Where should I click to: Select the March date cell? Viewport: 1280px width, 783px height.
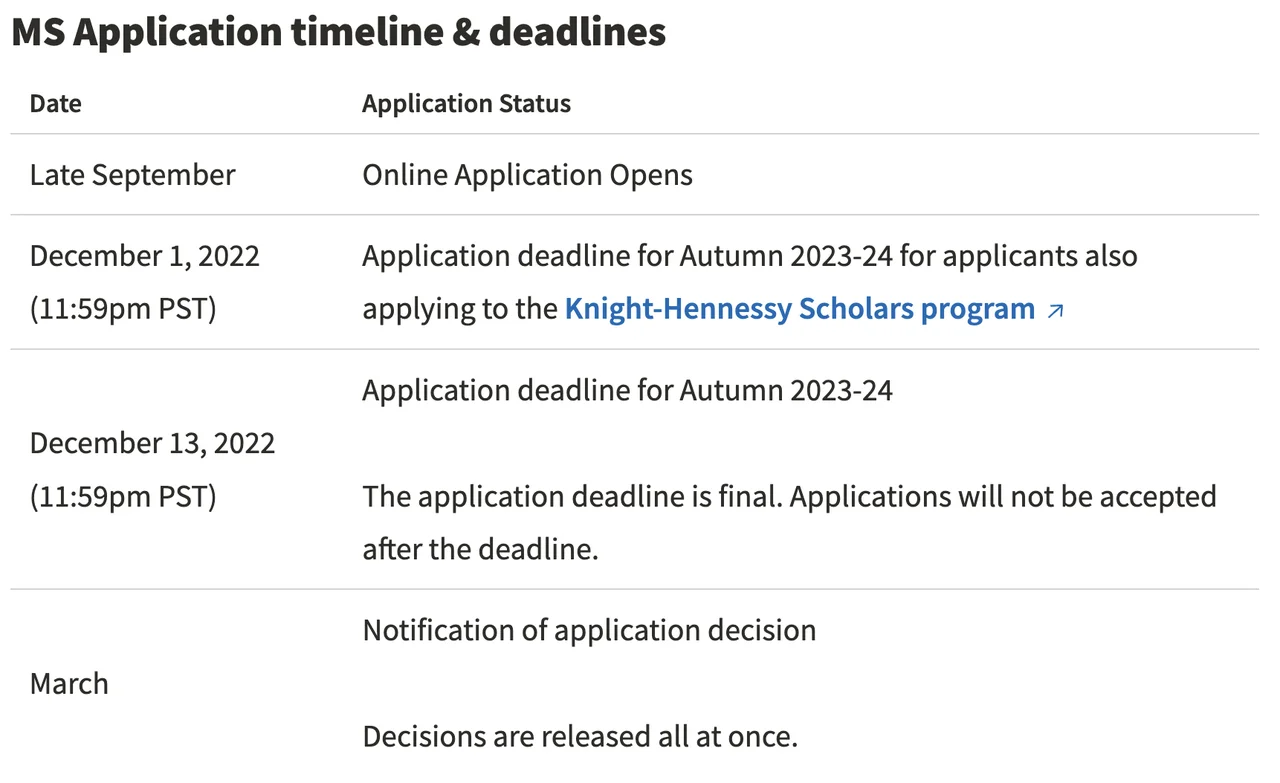(69, 684)
